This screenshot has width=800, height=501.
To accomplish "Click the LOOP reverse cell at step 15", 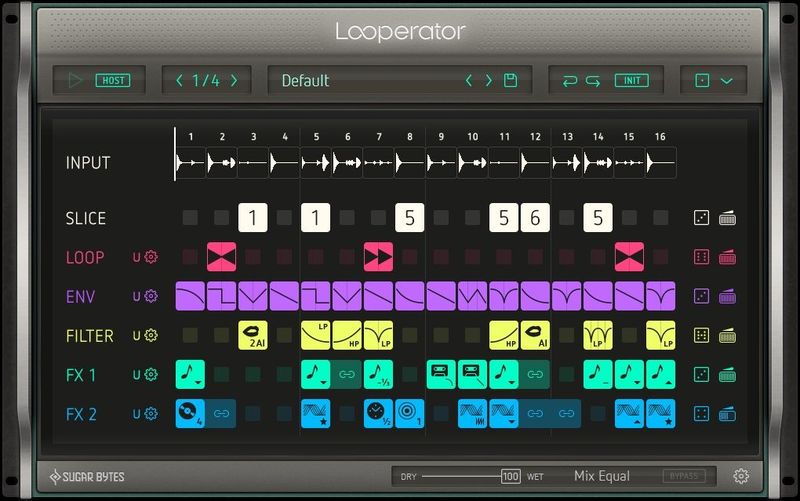I will 629,257.
